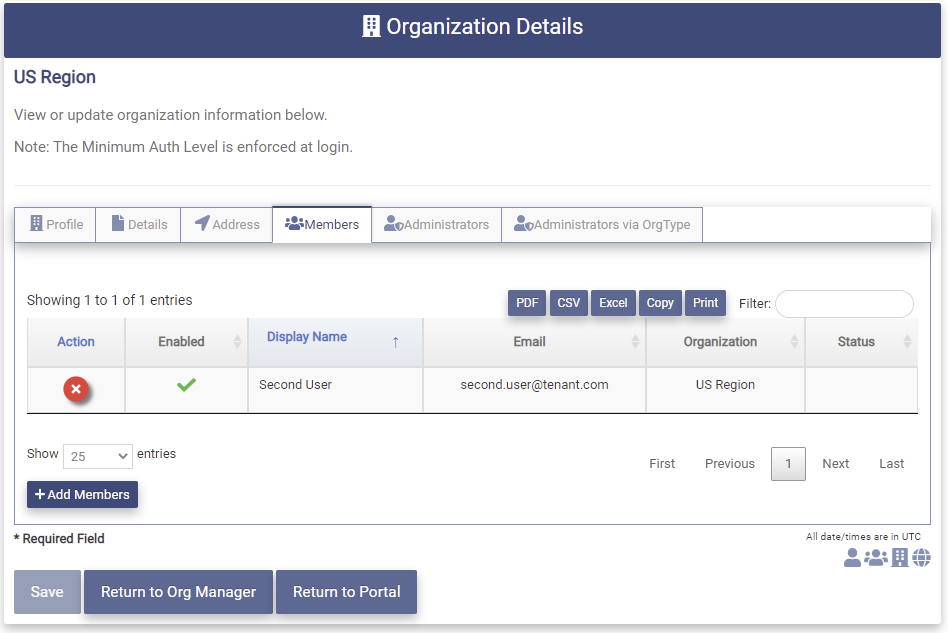Screen dimensions: 948x633
Task: Click the Add Members button
Action: (x=82, y=495)
